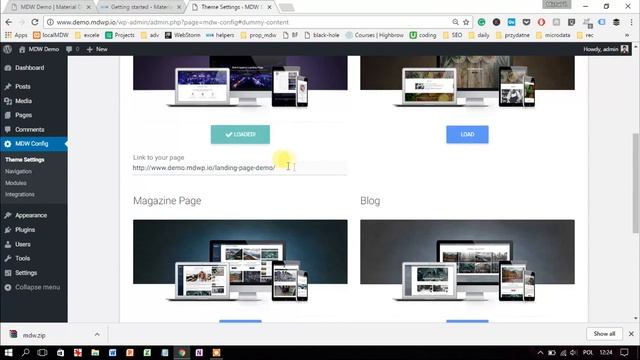Select MDW Config in the sidebar

[34, 144]
